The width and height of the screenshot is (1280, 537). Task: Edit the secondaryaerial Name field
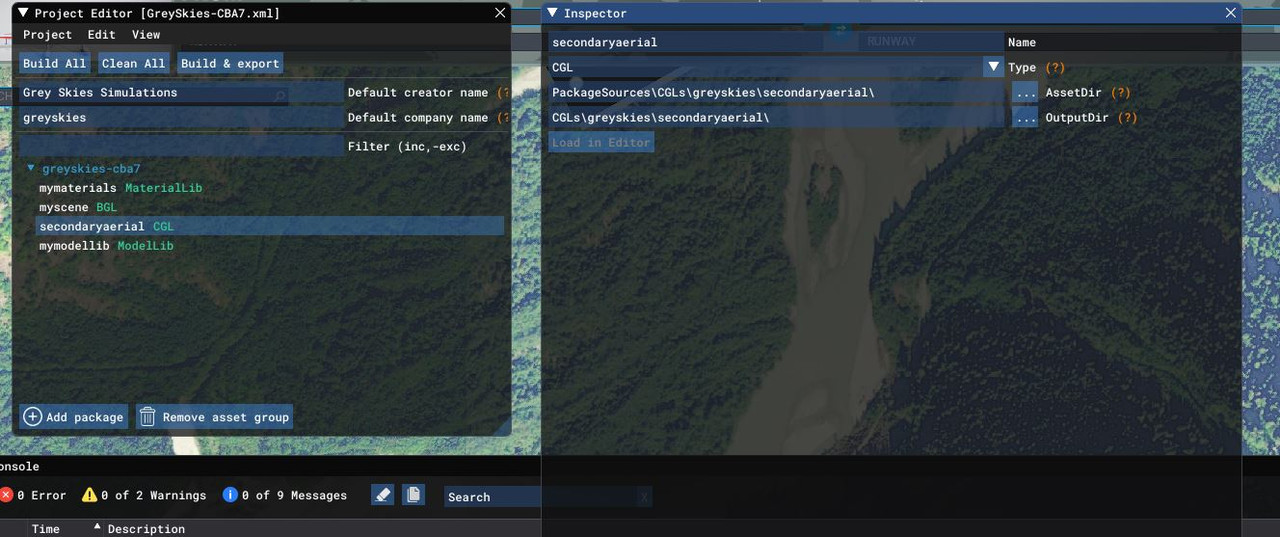[776, 42]
